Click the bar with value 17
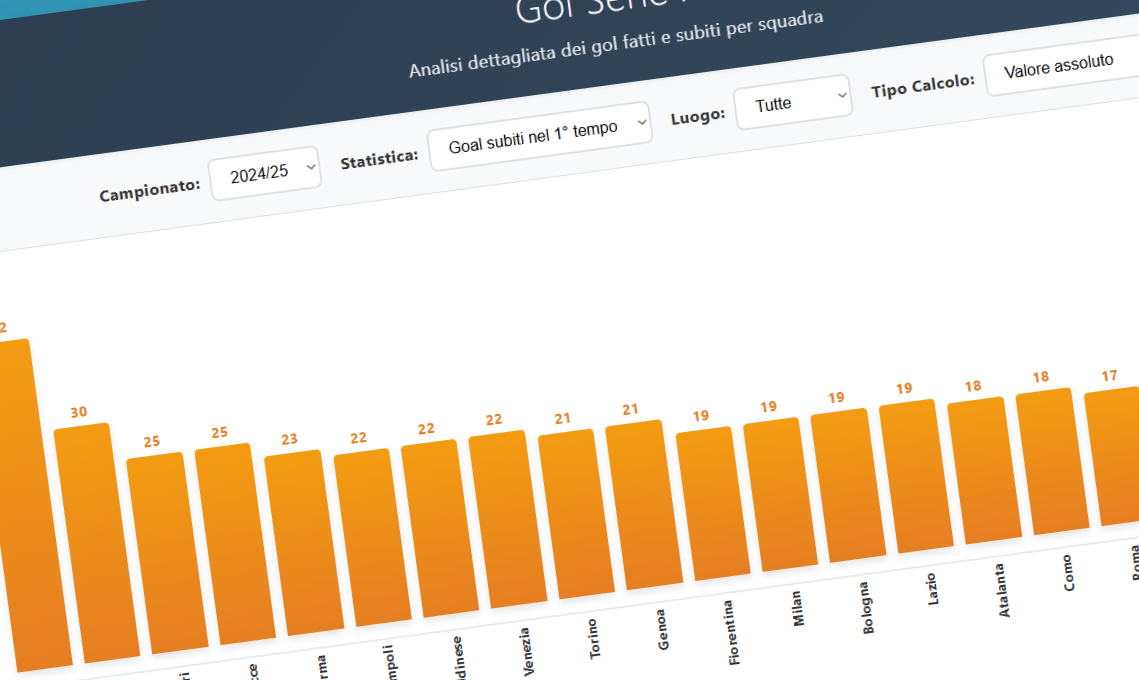This screenshot has width=1139, height=680. point(1117,456)
